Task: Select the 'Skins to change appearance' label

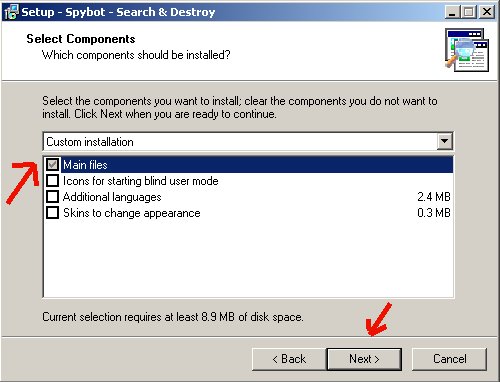Action: [x=132, y=213]
